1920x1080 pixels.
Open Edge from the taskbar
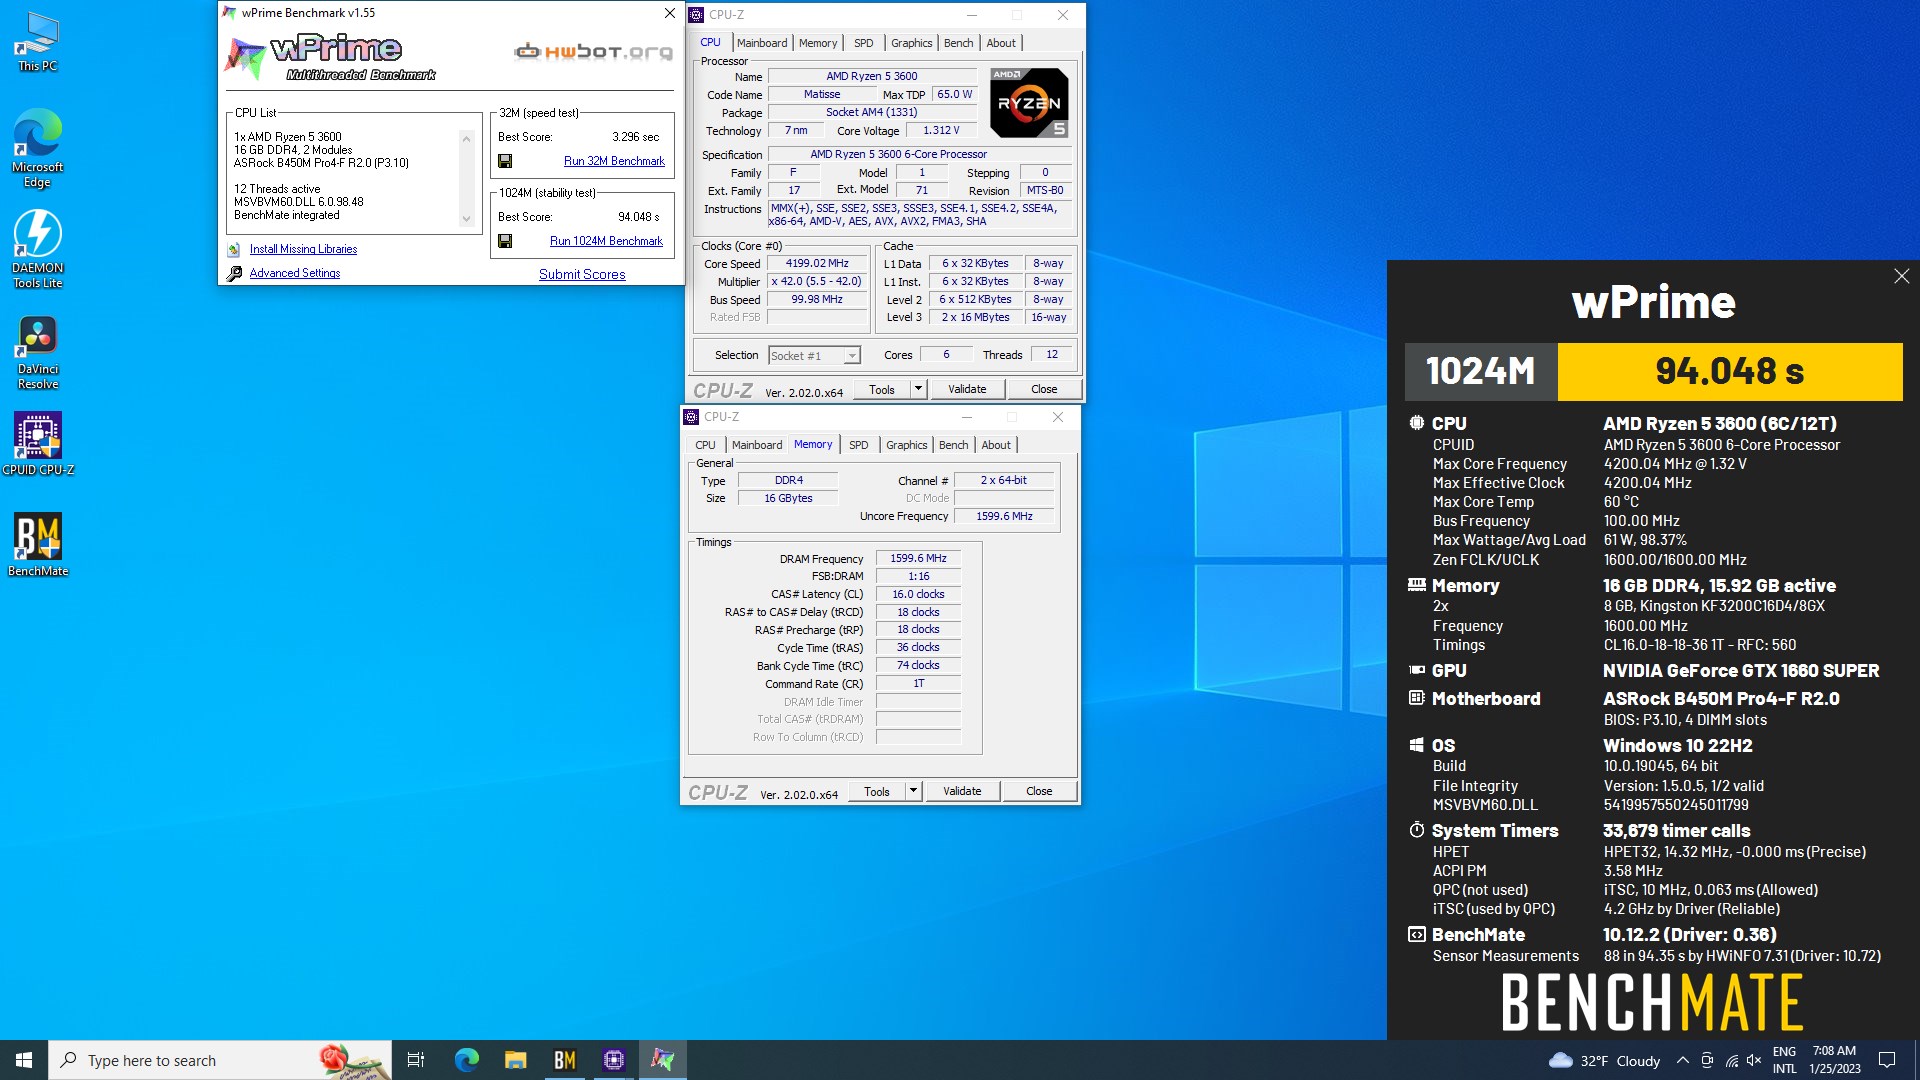pyautogui.click(x=466, y=1060)
